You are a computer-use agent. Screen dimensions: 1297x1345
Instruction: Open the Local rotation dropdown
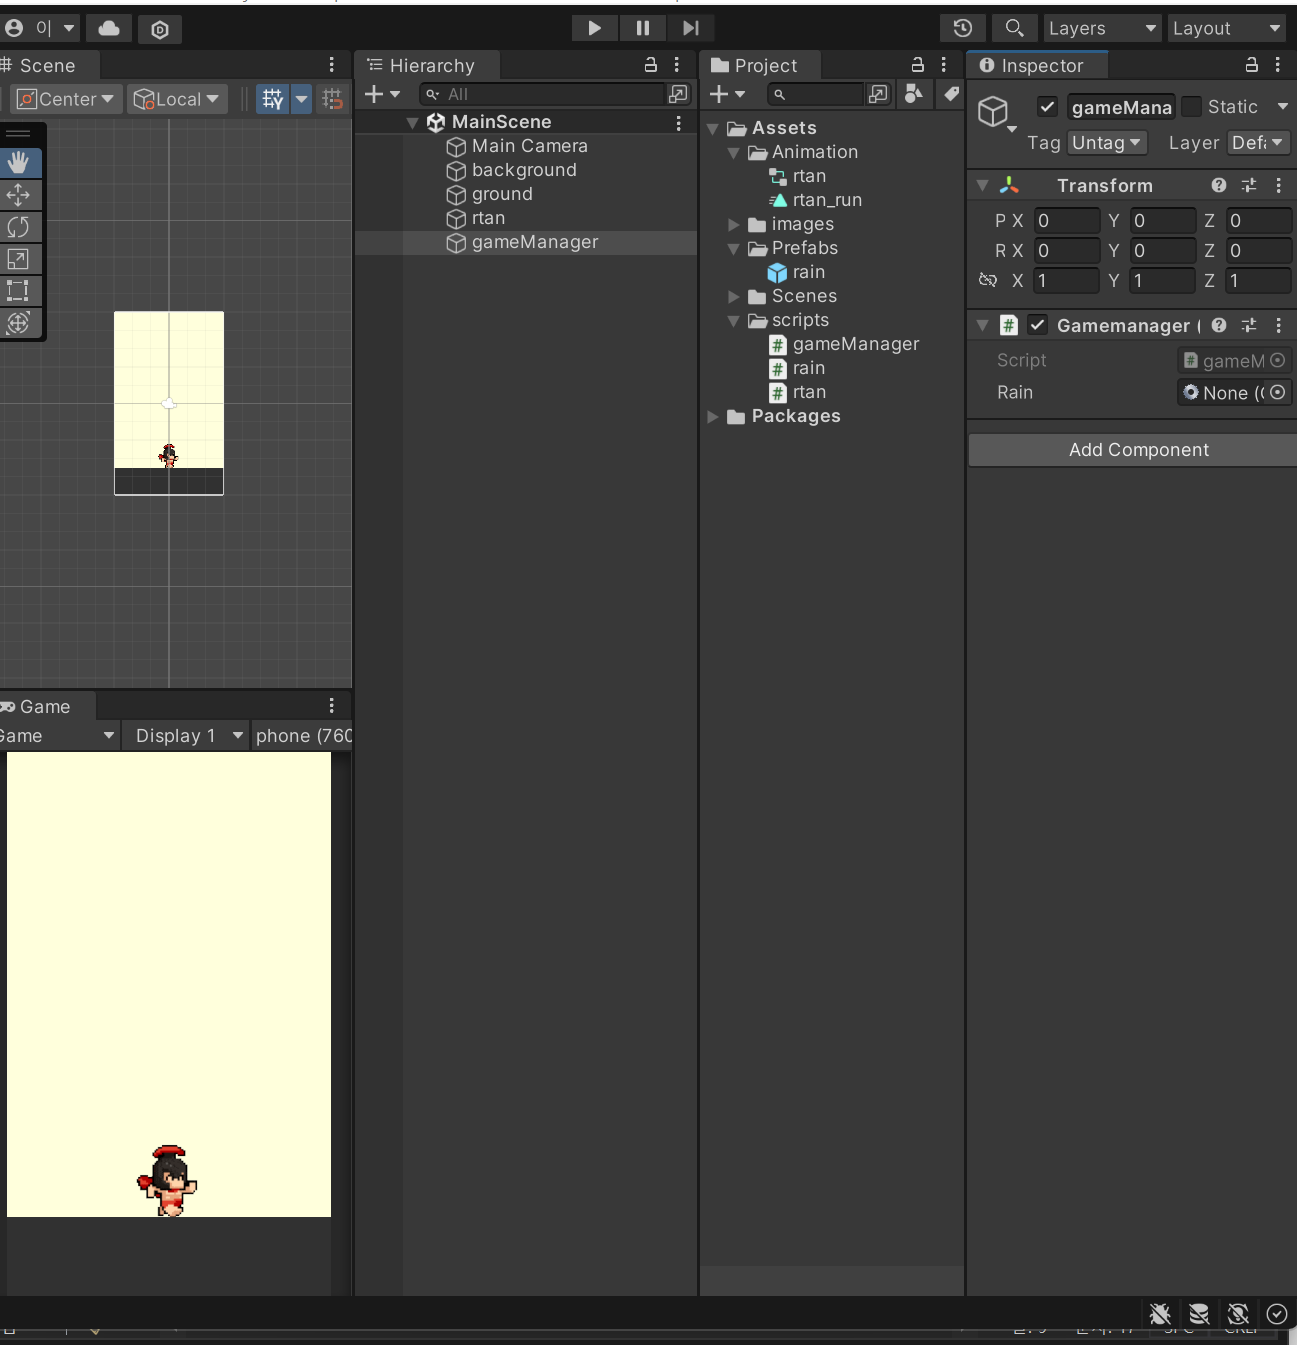tap(177, 99)
